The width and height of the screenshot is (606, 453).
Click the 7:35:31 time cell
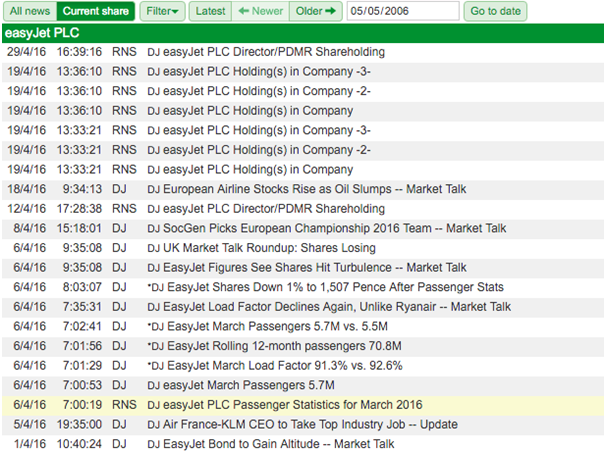(82, 307)
